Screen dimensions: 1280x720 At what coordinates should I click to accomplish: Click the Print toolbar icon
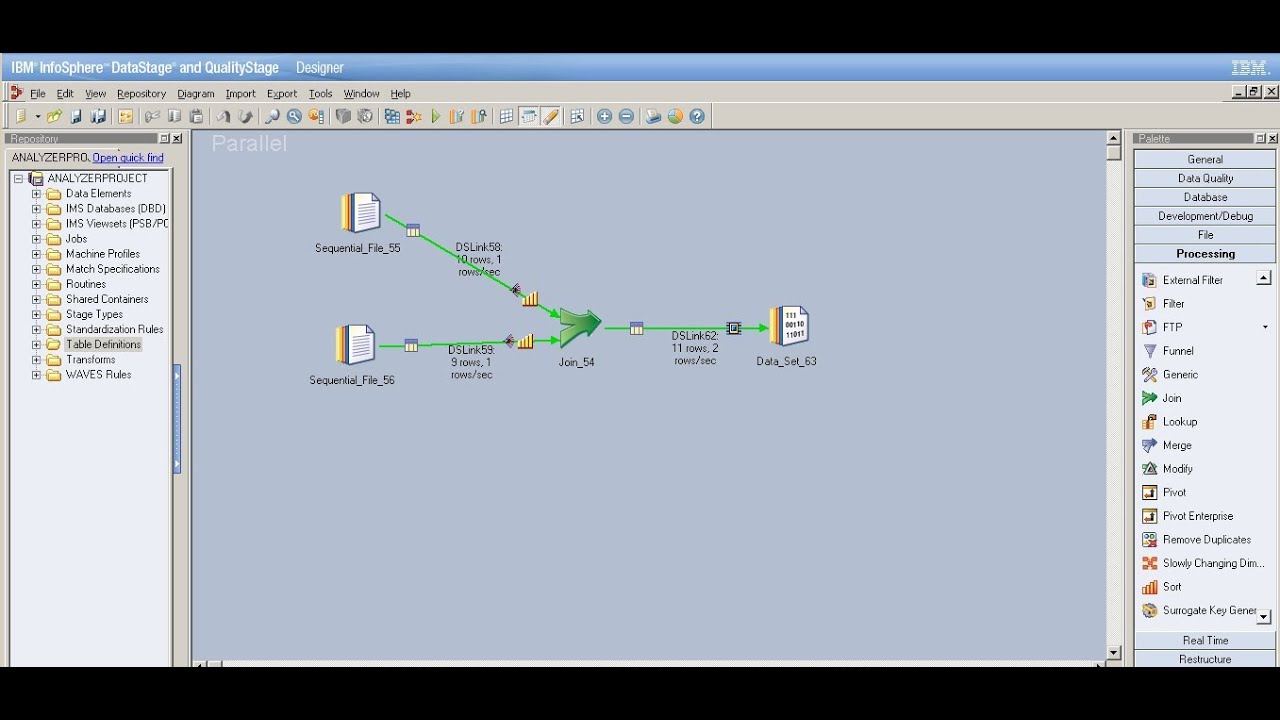click(653, 117)
